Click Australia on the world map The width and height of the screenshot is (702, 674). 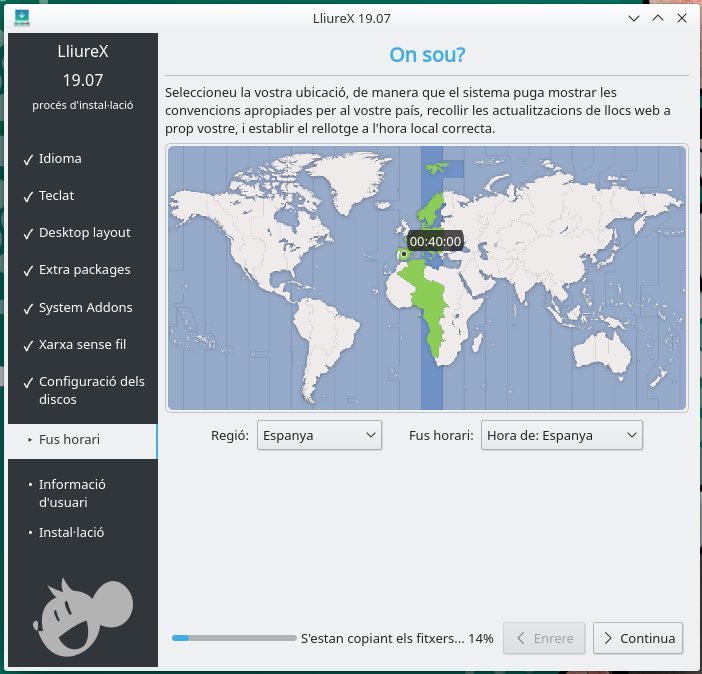pyautogui.click(x=602, y=352)
